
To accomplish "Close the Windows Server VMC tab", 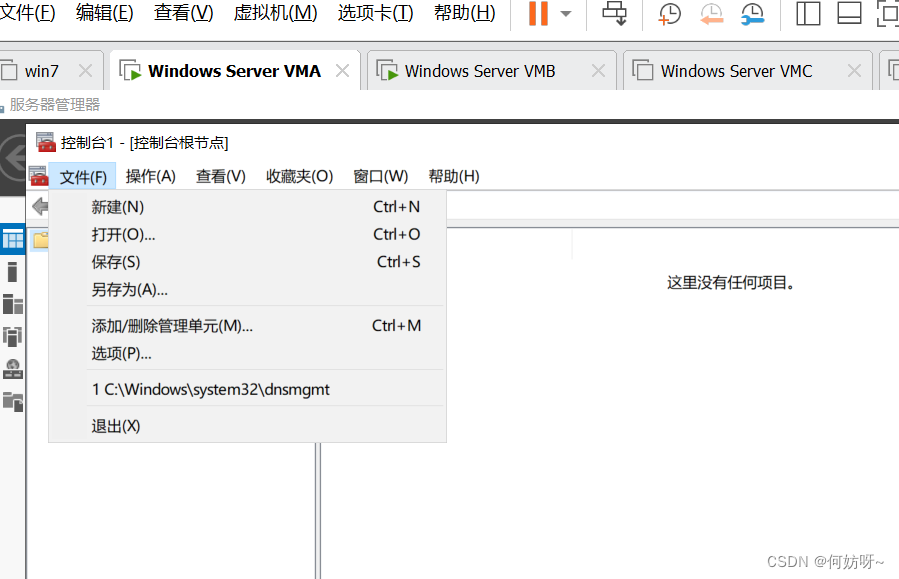I will tap(854, 71).
